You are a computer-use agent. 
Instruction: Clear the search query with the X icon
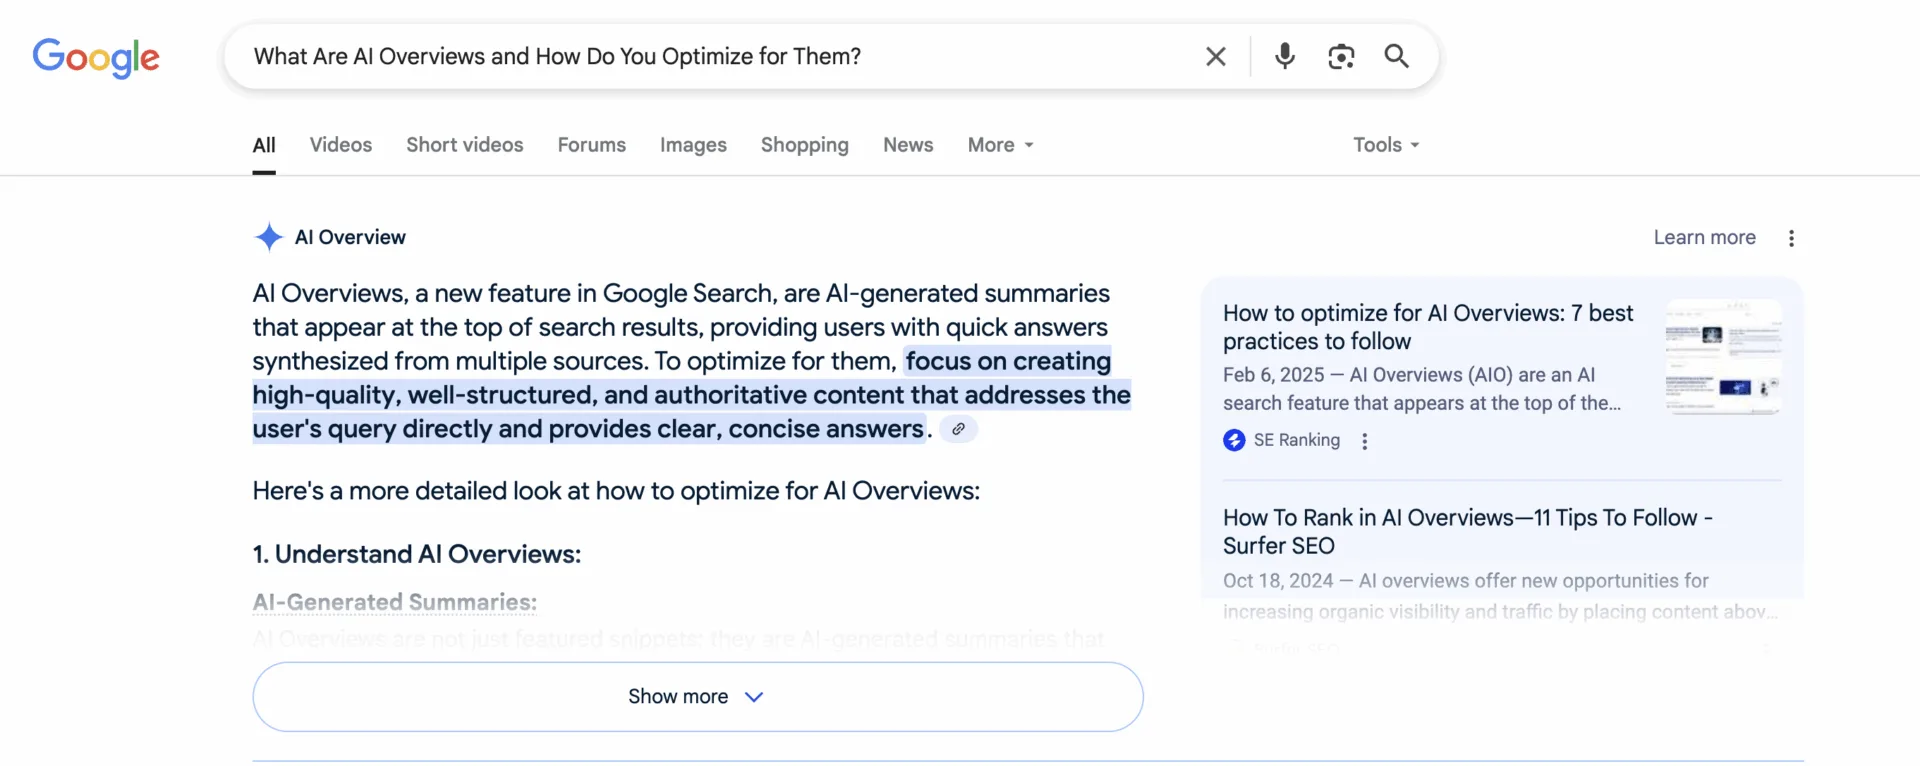coord(1216,57)
